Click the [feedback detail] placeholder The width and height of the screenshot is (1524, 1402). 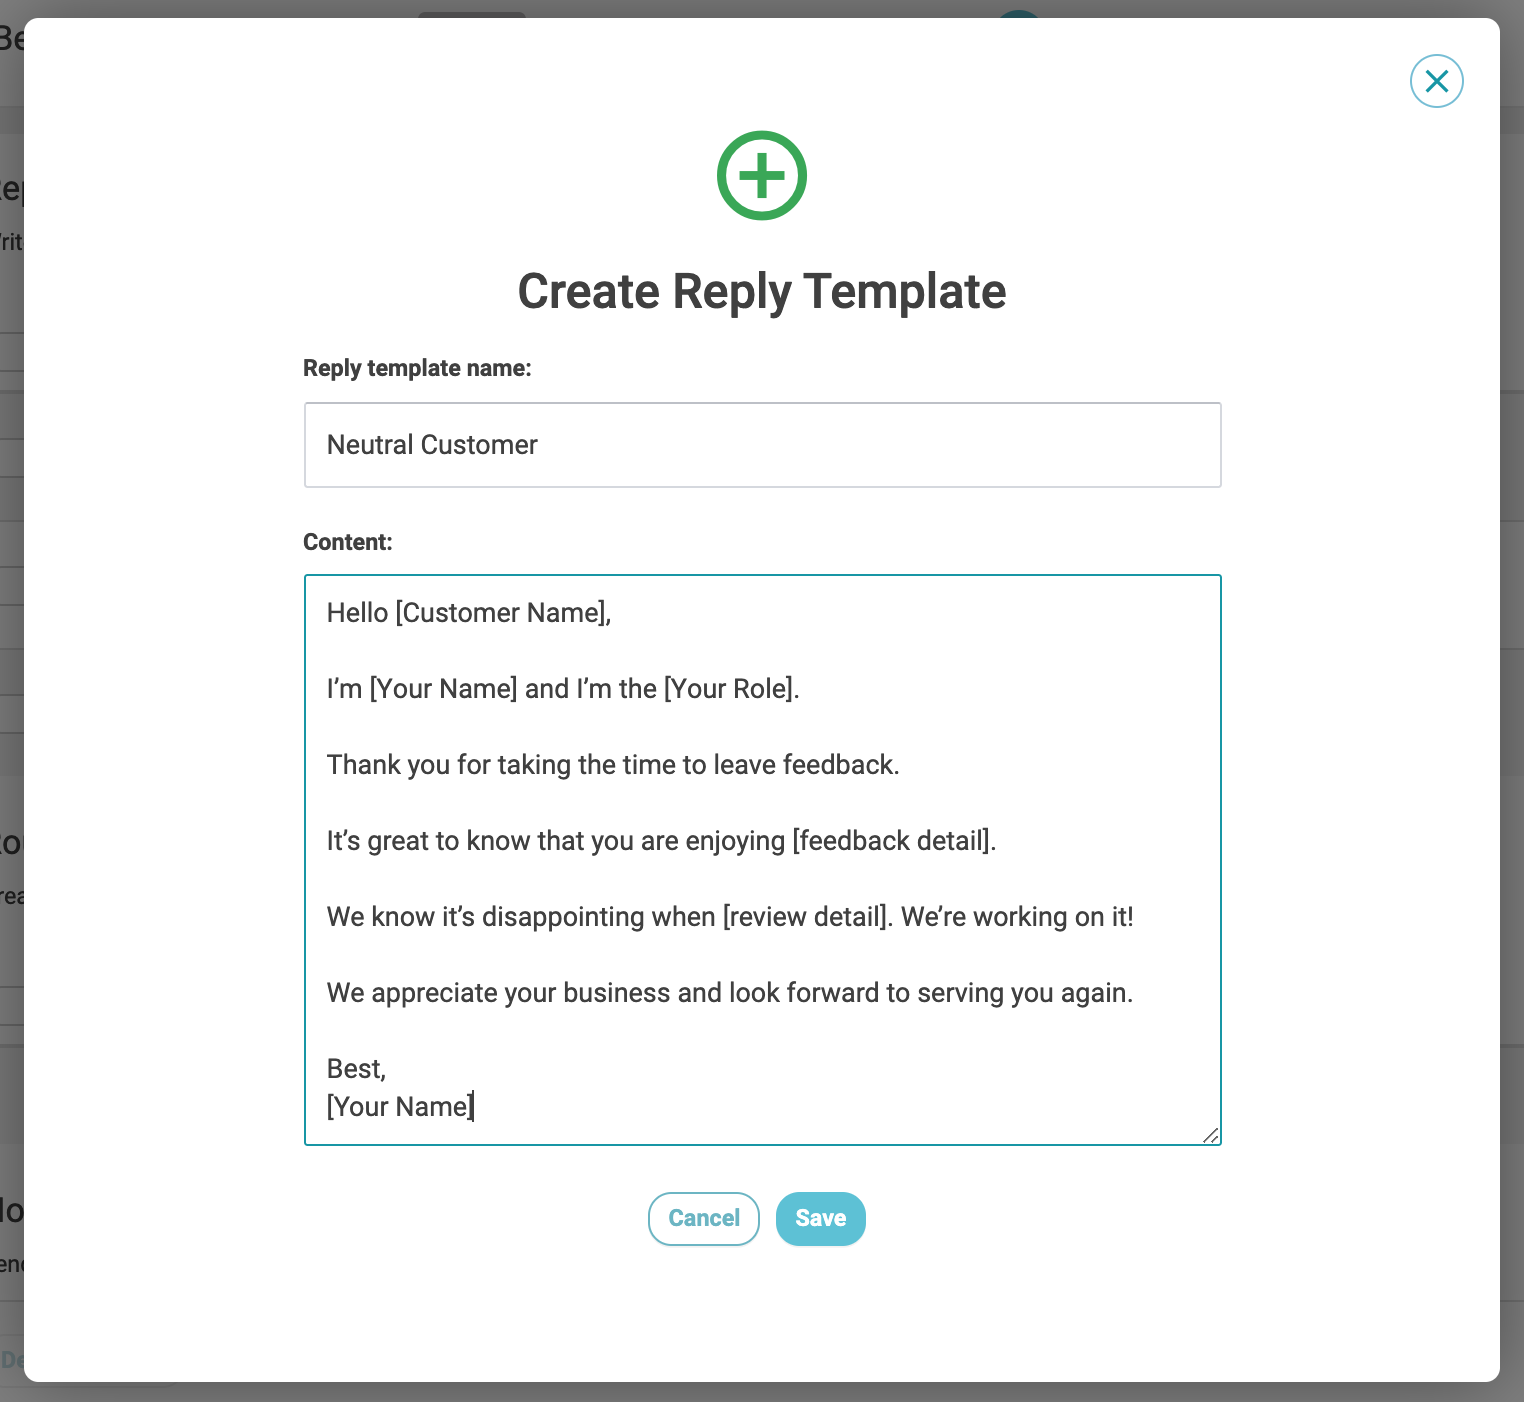892,841
